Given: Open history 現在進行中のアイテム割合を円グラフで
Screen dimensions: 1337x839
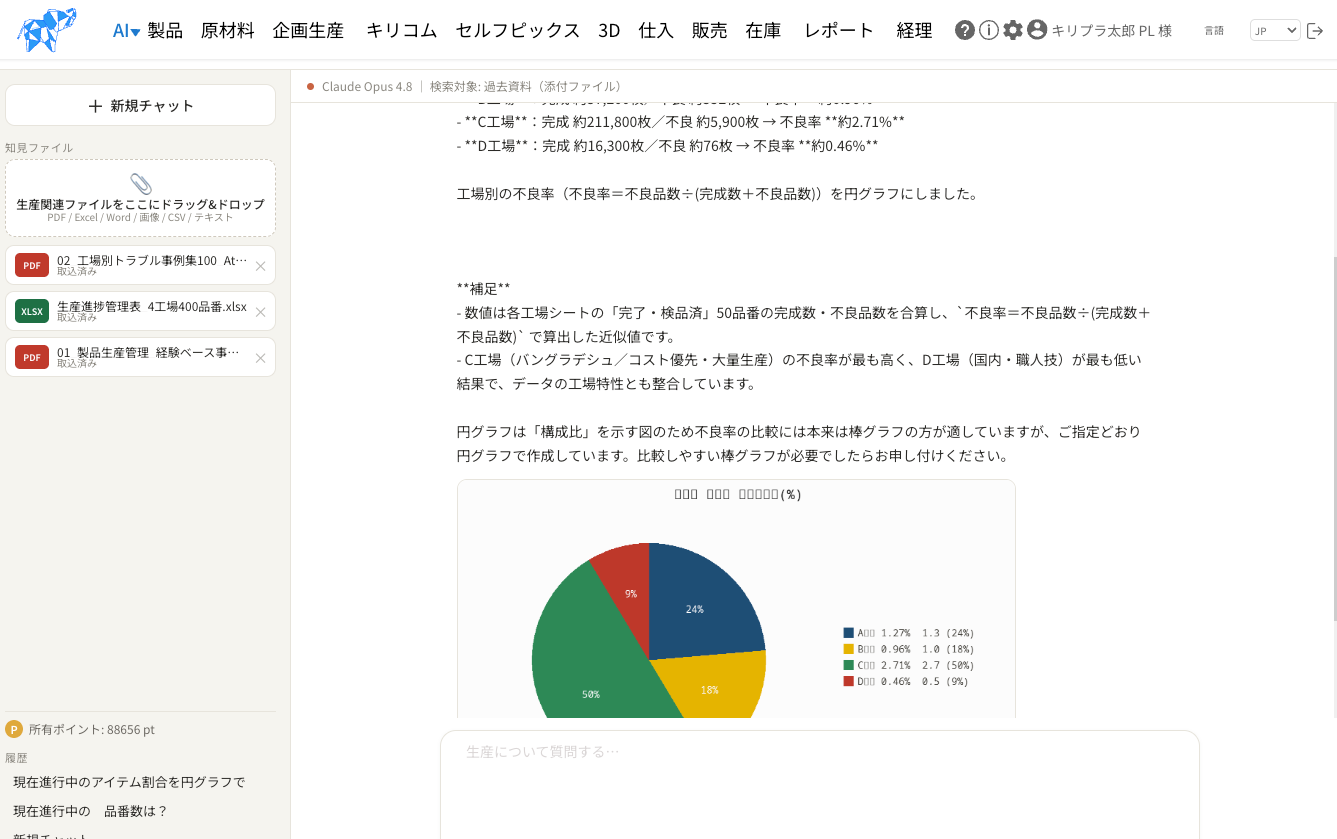Looking at the screenshot, I should pyautogui.click(x=129, y=782).
